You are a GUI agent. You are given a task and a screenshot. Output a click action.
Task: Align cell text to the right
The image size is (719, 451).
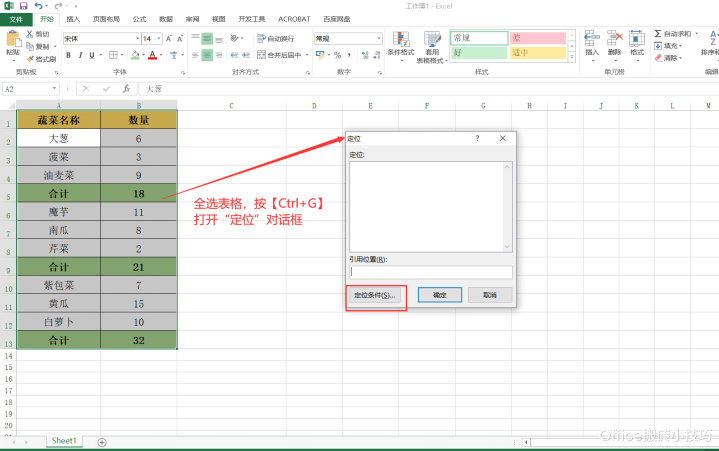pyautogui.click(x=219, y=55)
